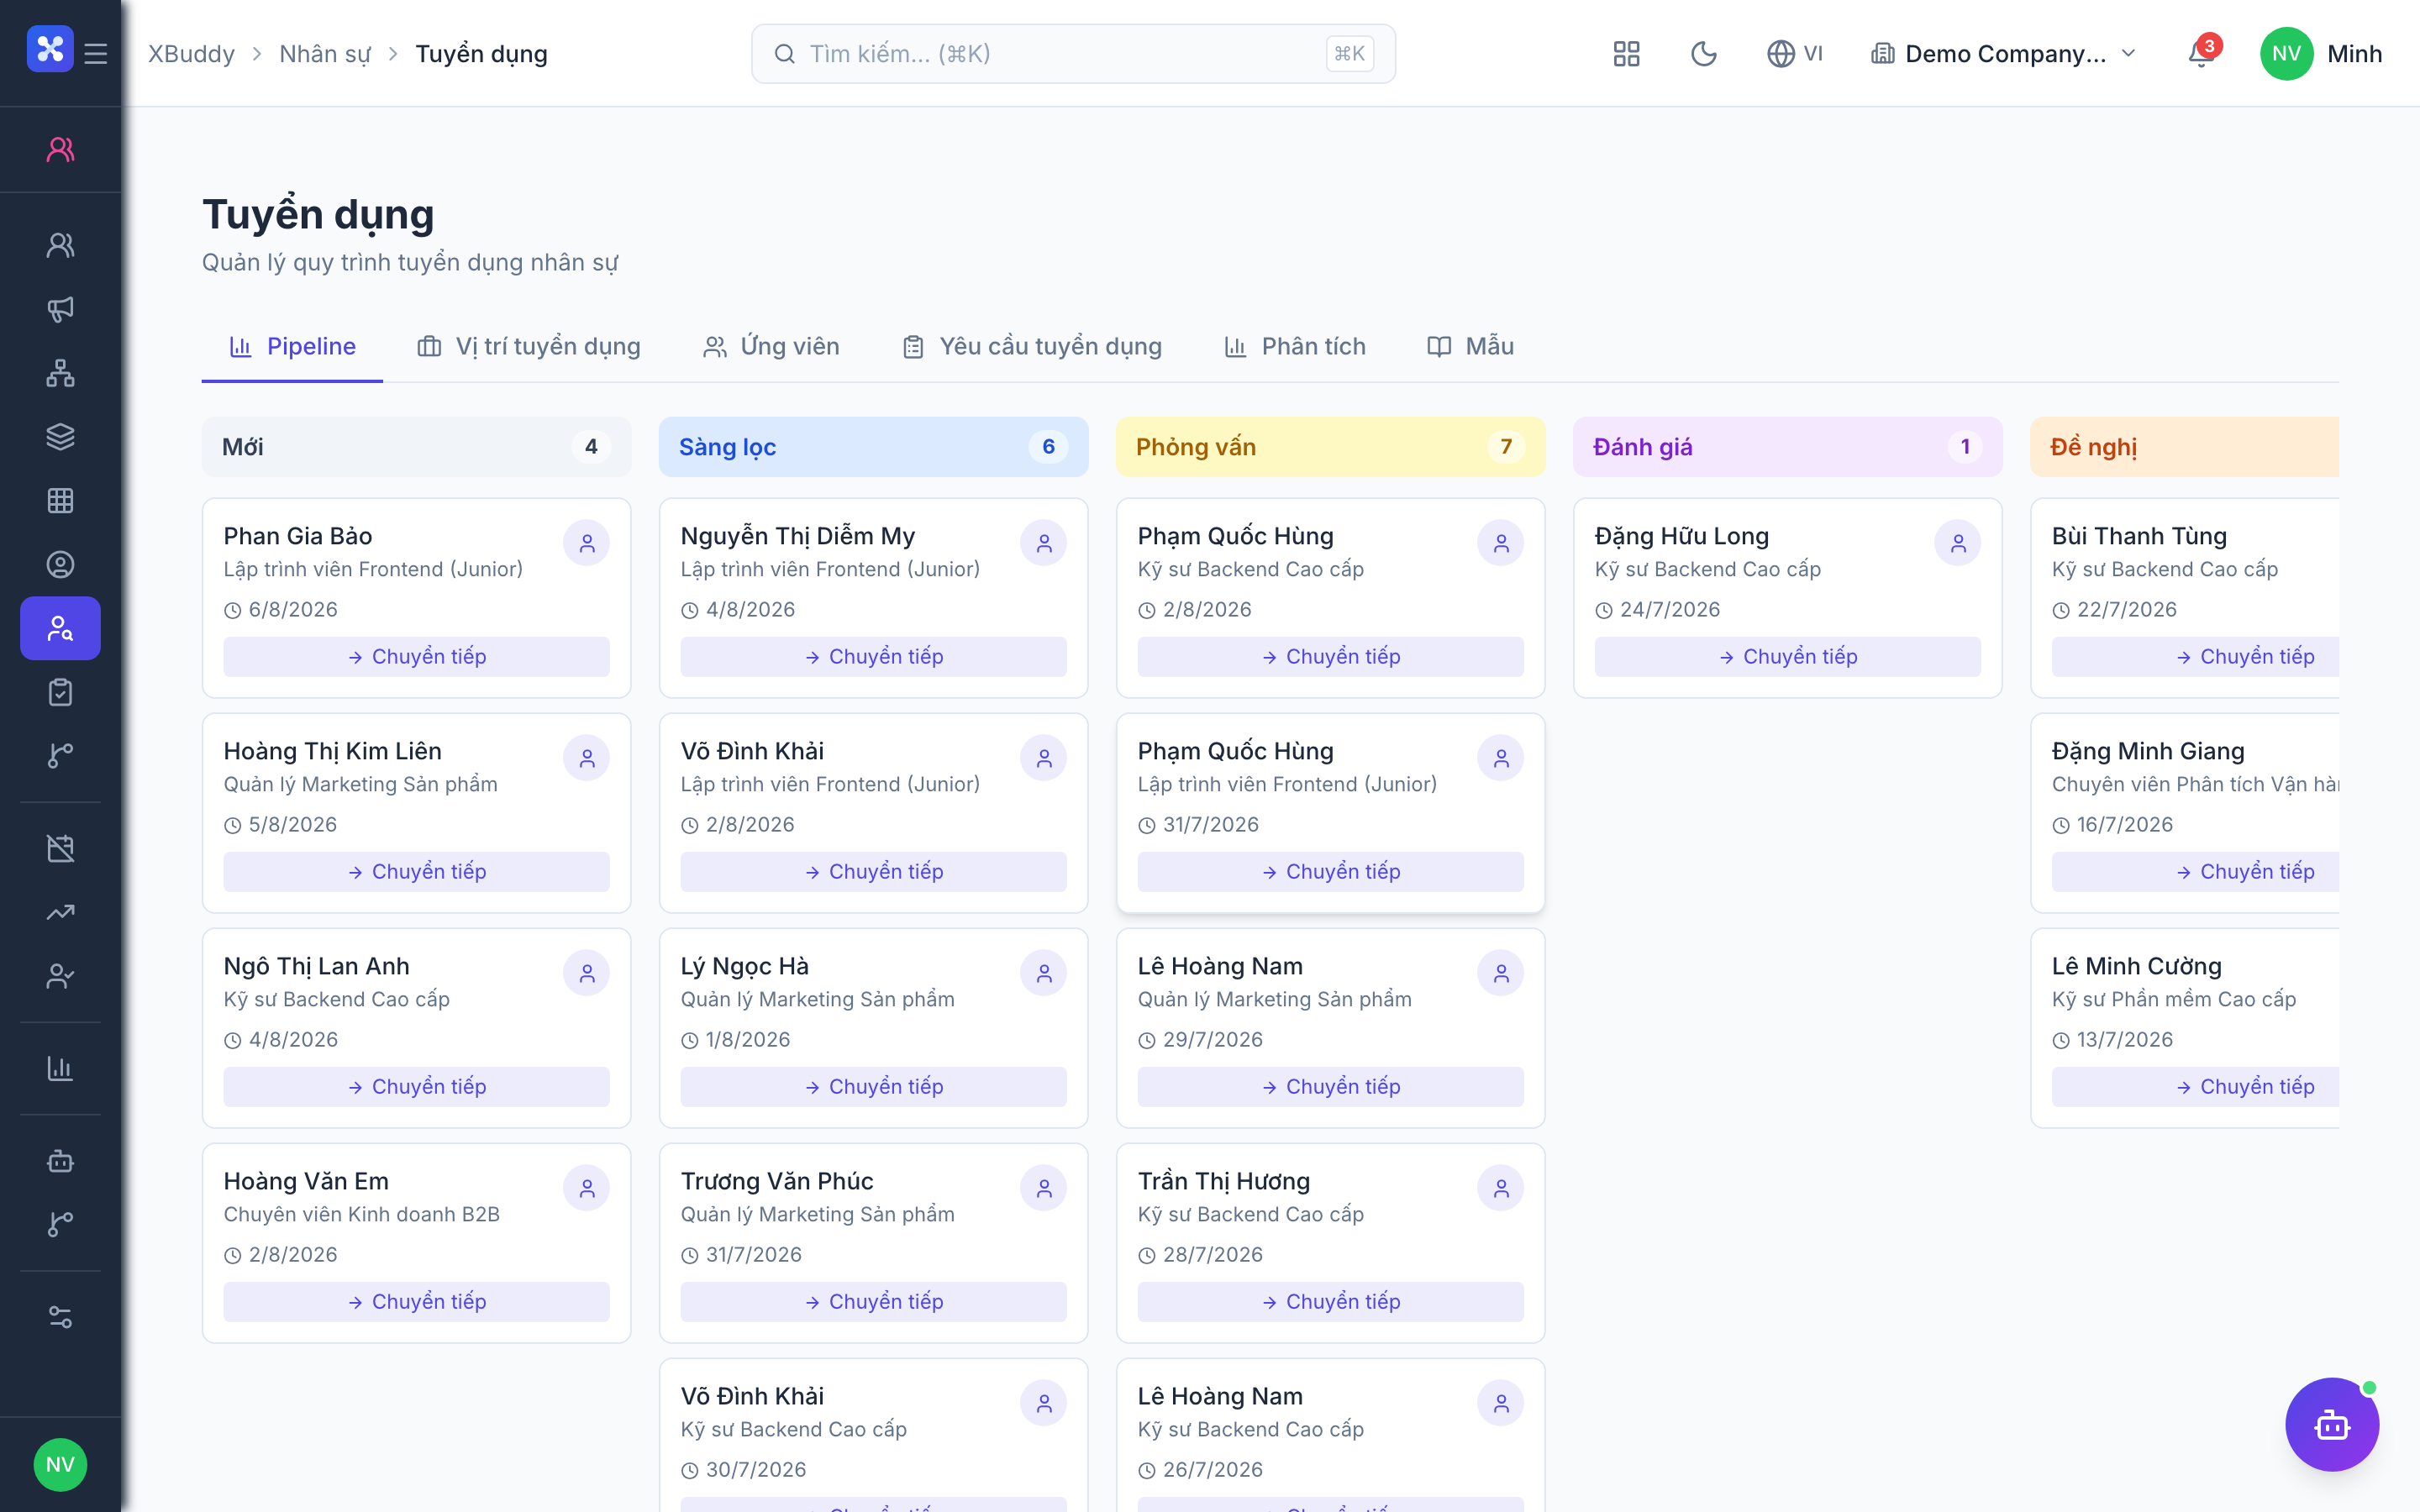2420x1512 pixels.
Task: Click Đặng Hữu Long's profile icon
Action: (1958, 543)
